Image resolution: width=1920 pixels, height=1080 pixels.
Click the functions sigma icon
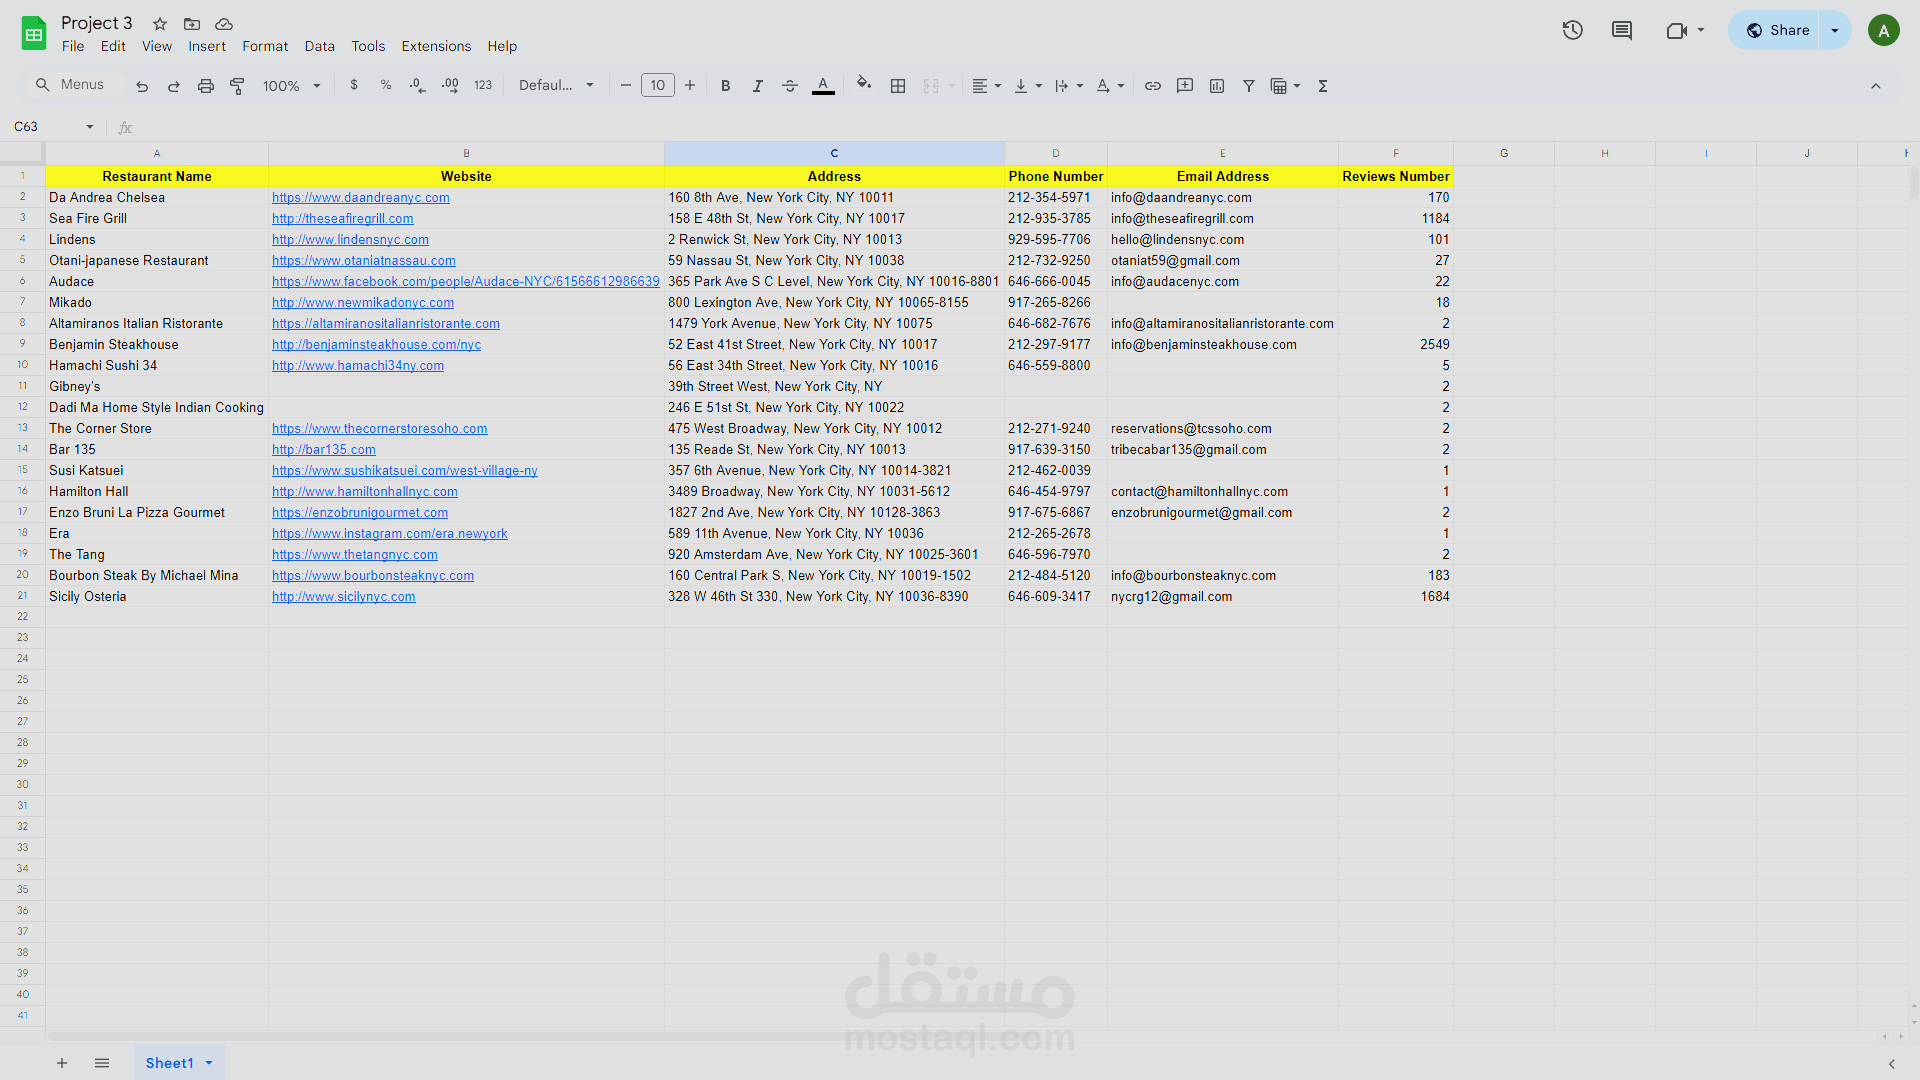(1322, 86)
